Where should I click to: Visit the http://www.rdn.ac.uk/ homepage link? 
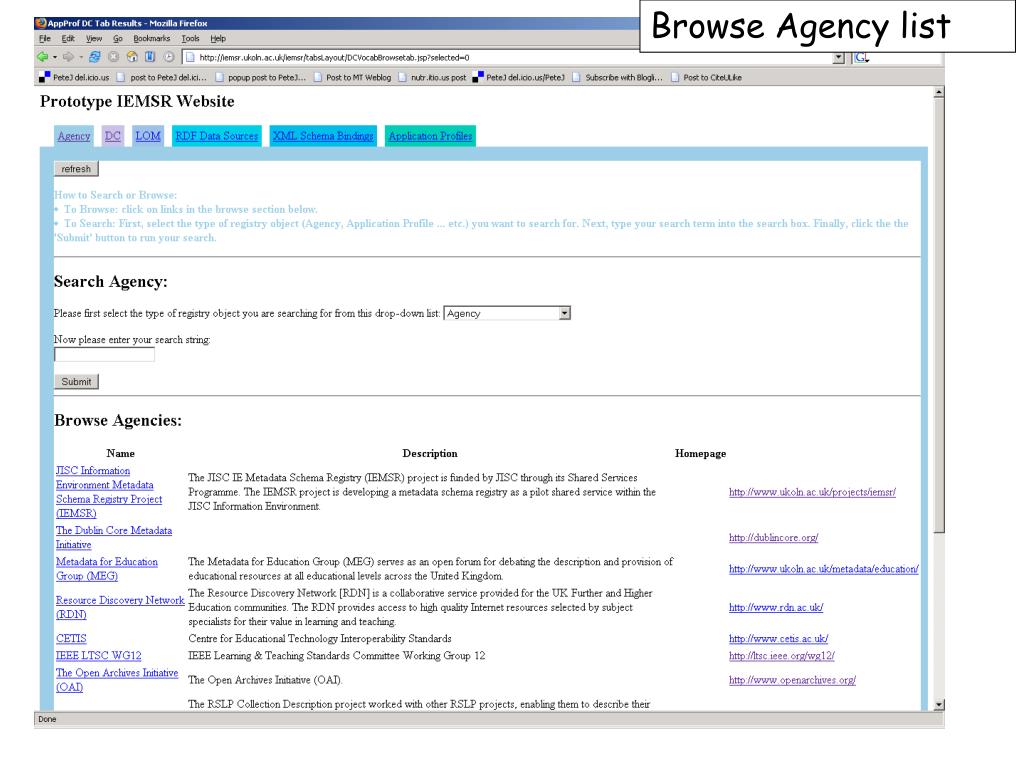pos(776,608)
